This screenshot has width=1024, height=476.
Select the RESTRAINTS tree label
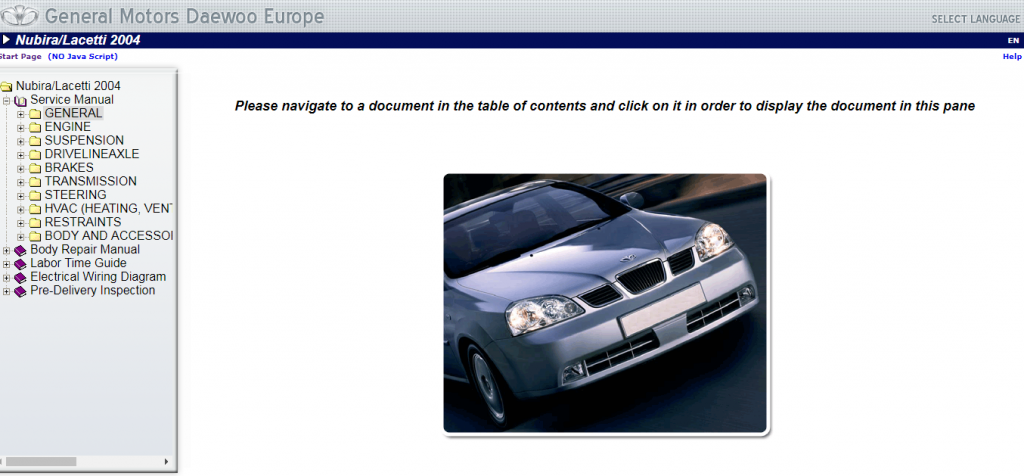(83, 223)
